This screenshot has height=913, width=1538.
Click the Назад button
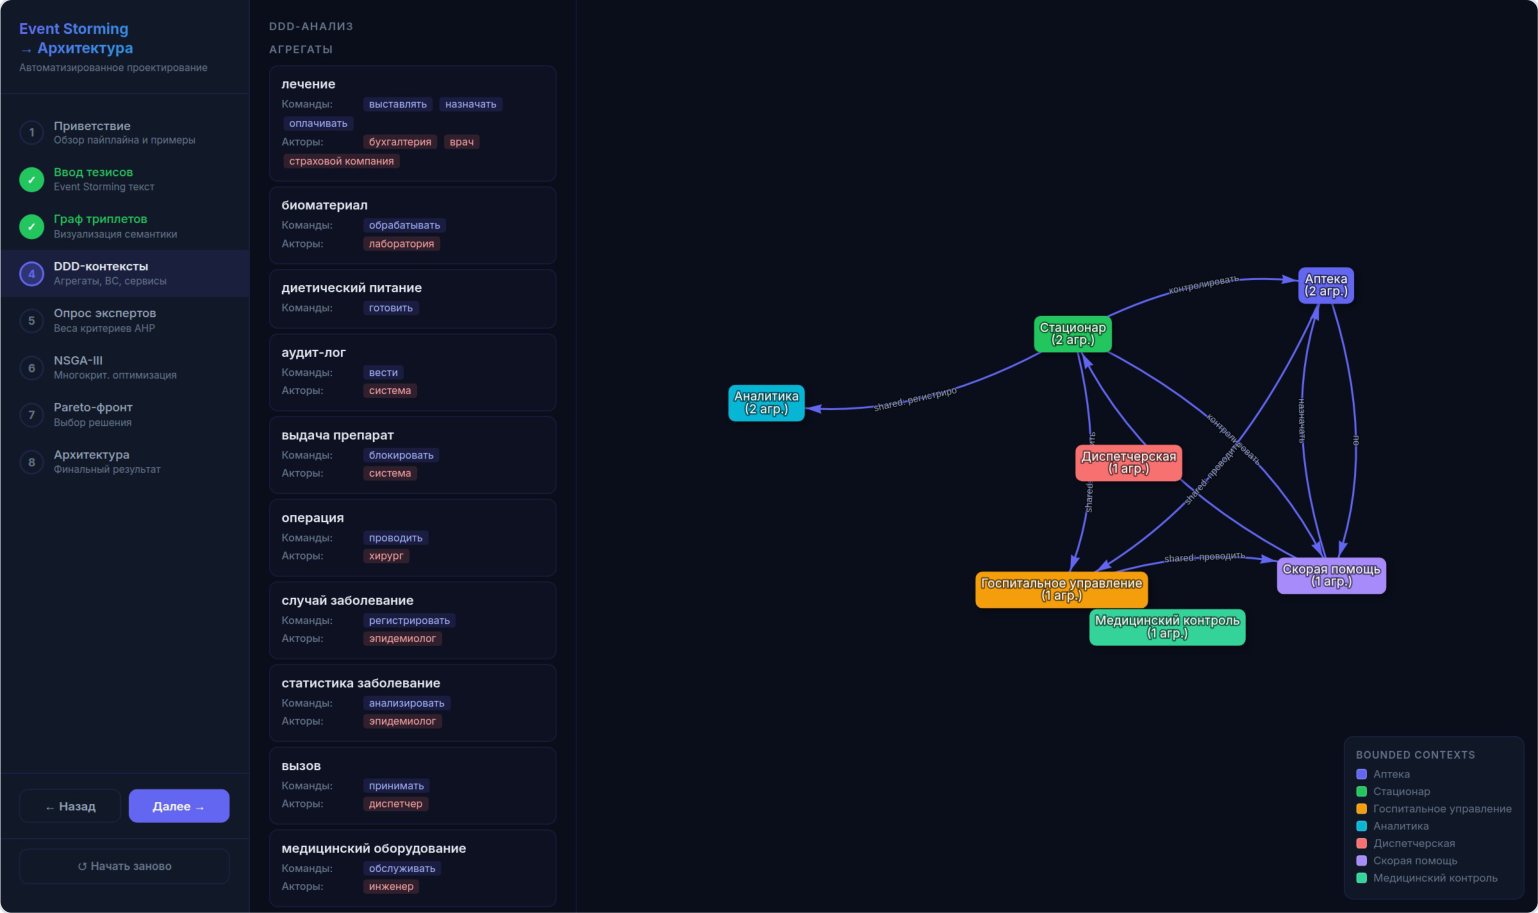70,806
